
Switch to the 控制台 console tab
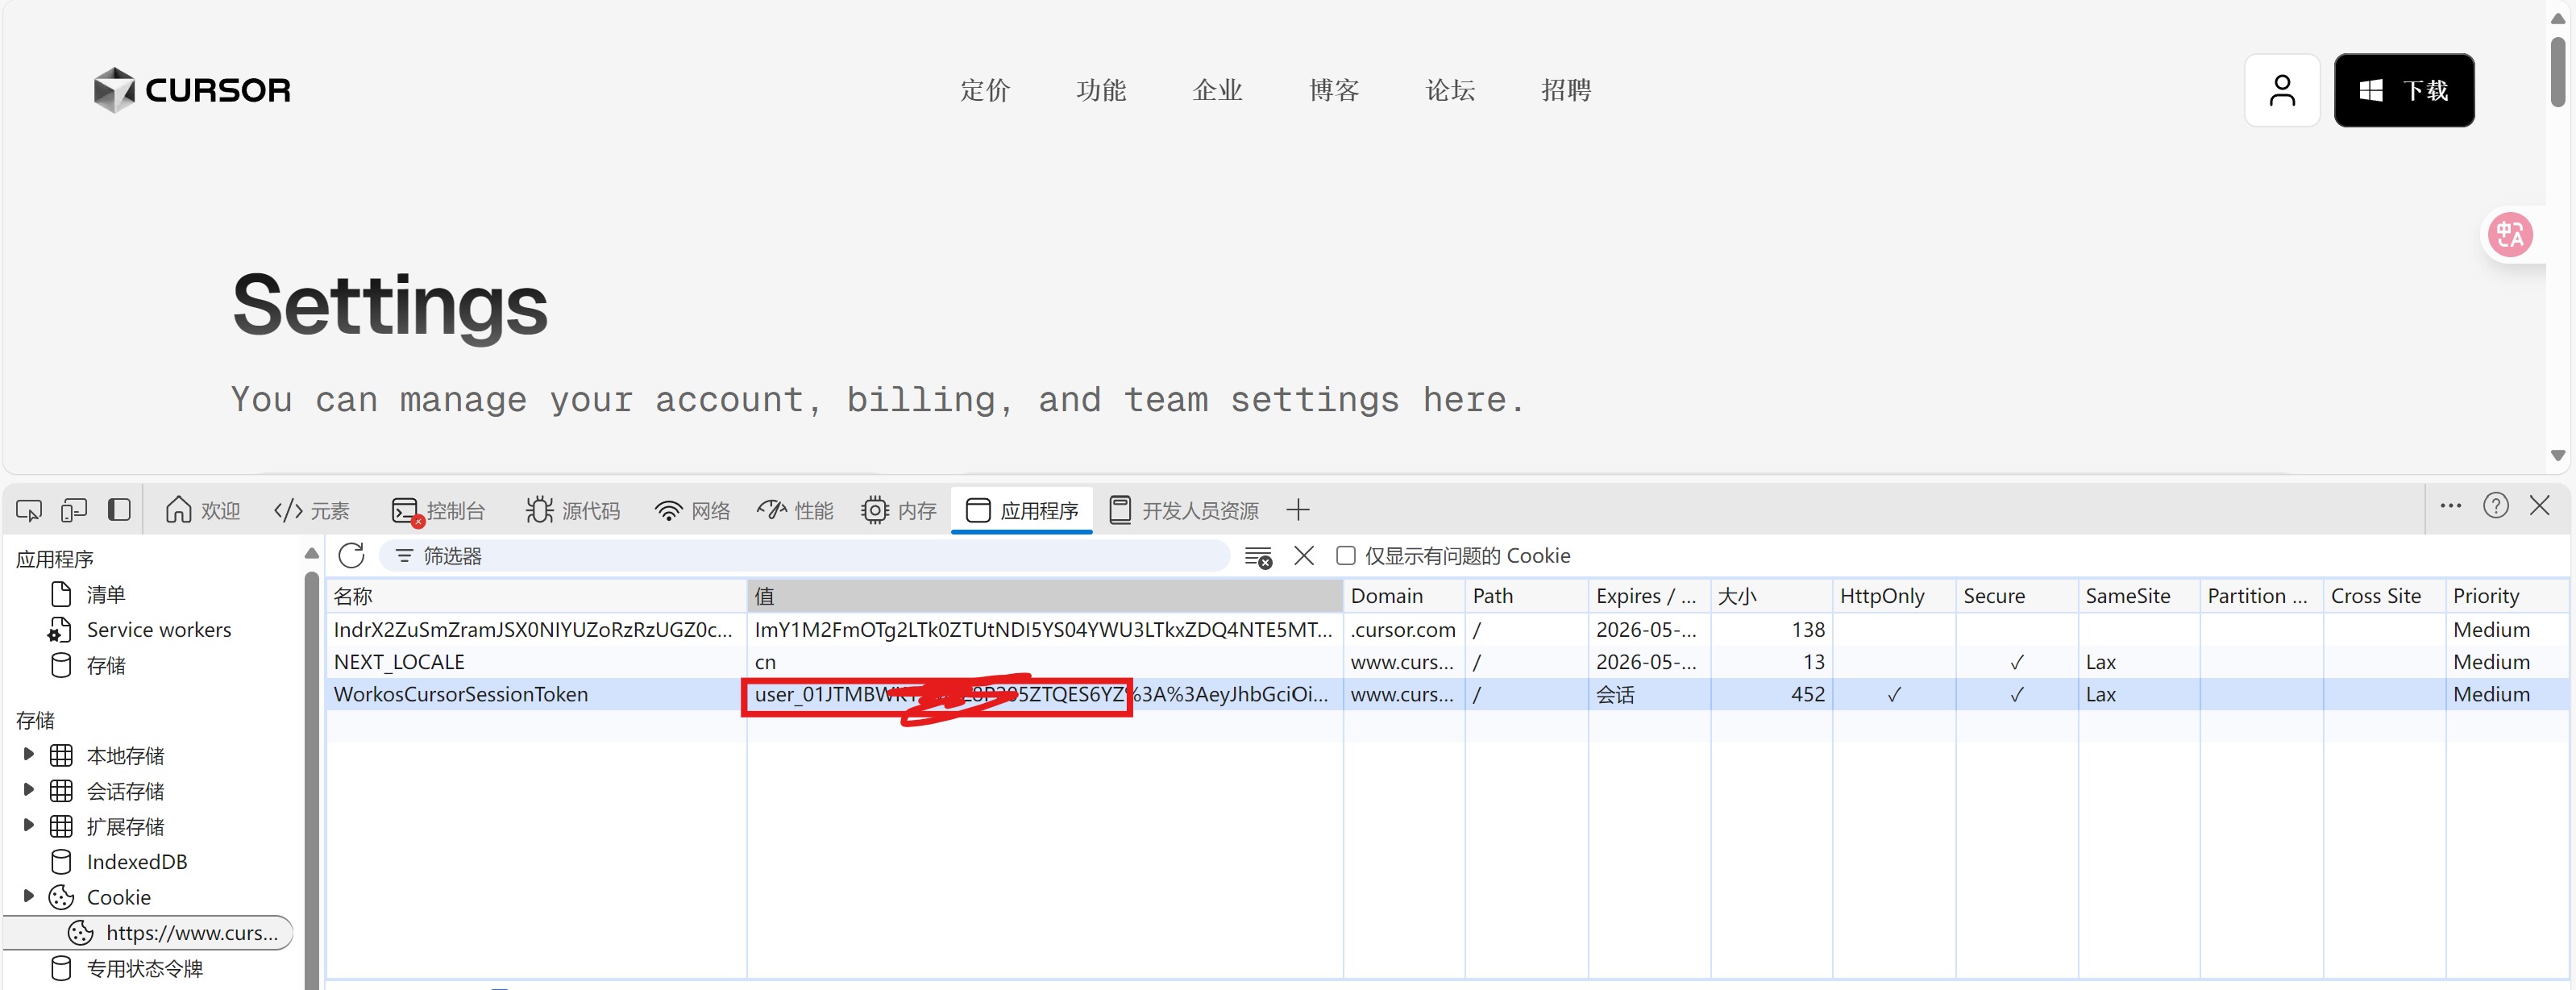(439, 511)
